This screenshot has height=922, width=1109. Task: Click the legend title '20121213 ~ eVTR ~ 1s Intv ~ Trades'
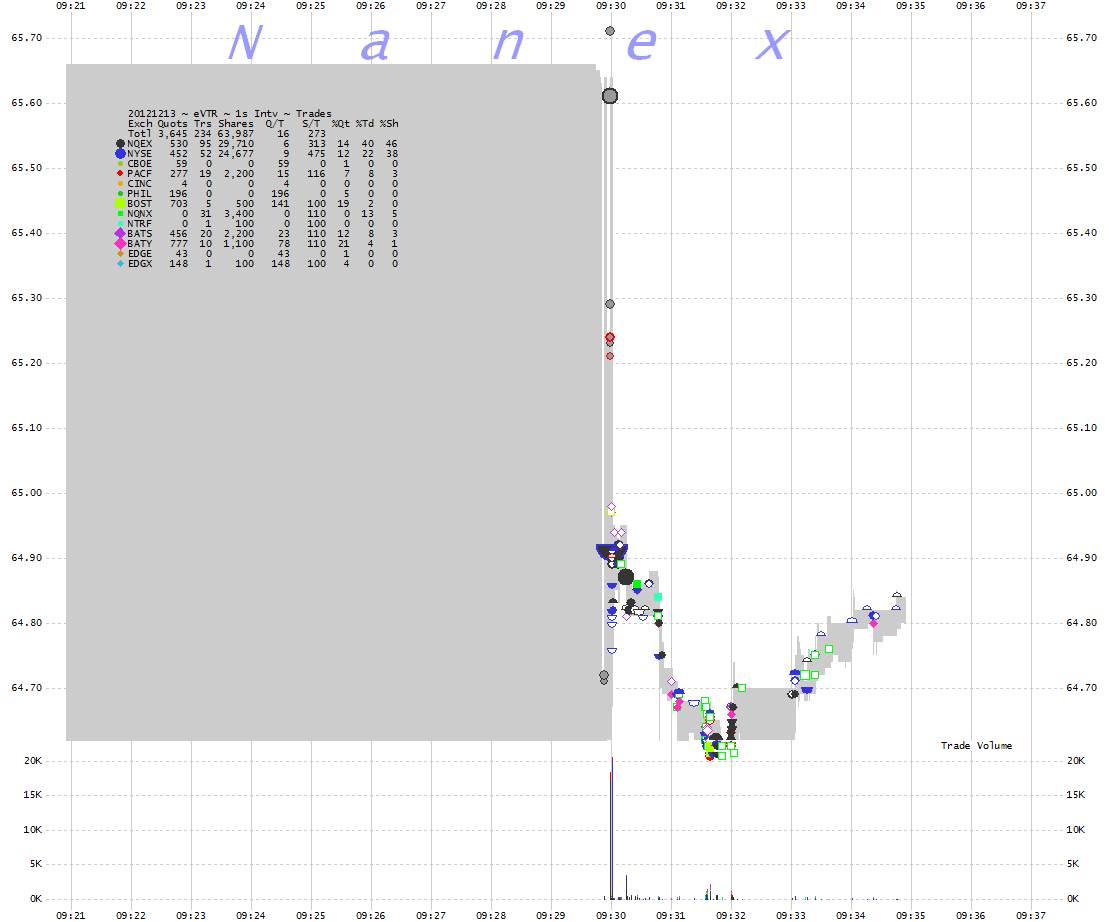230,113
